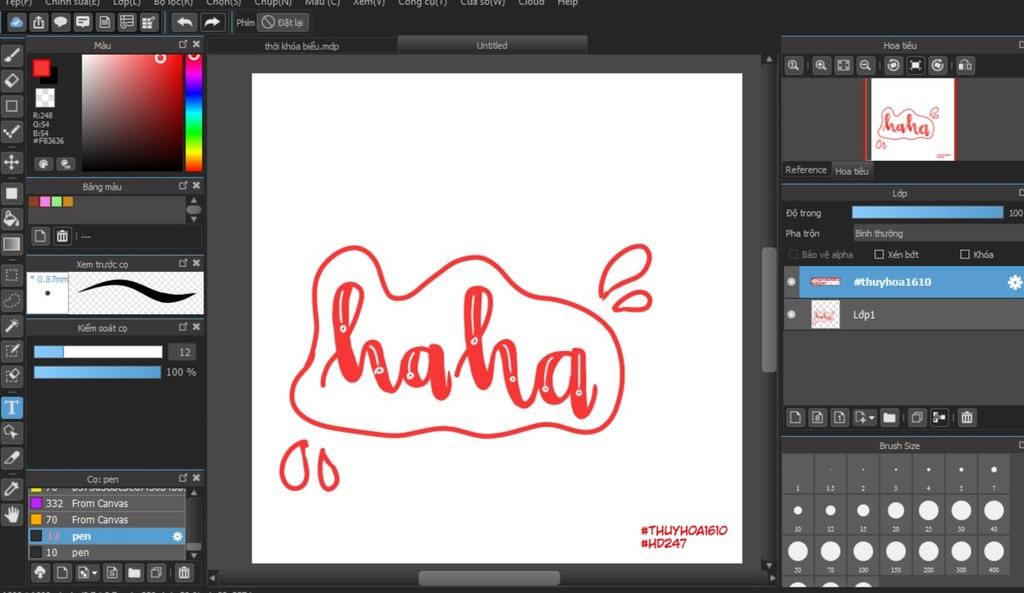Open the Chọn(S) menu
This screenshot has height=593, width=1024.
(223, 3)
